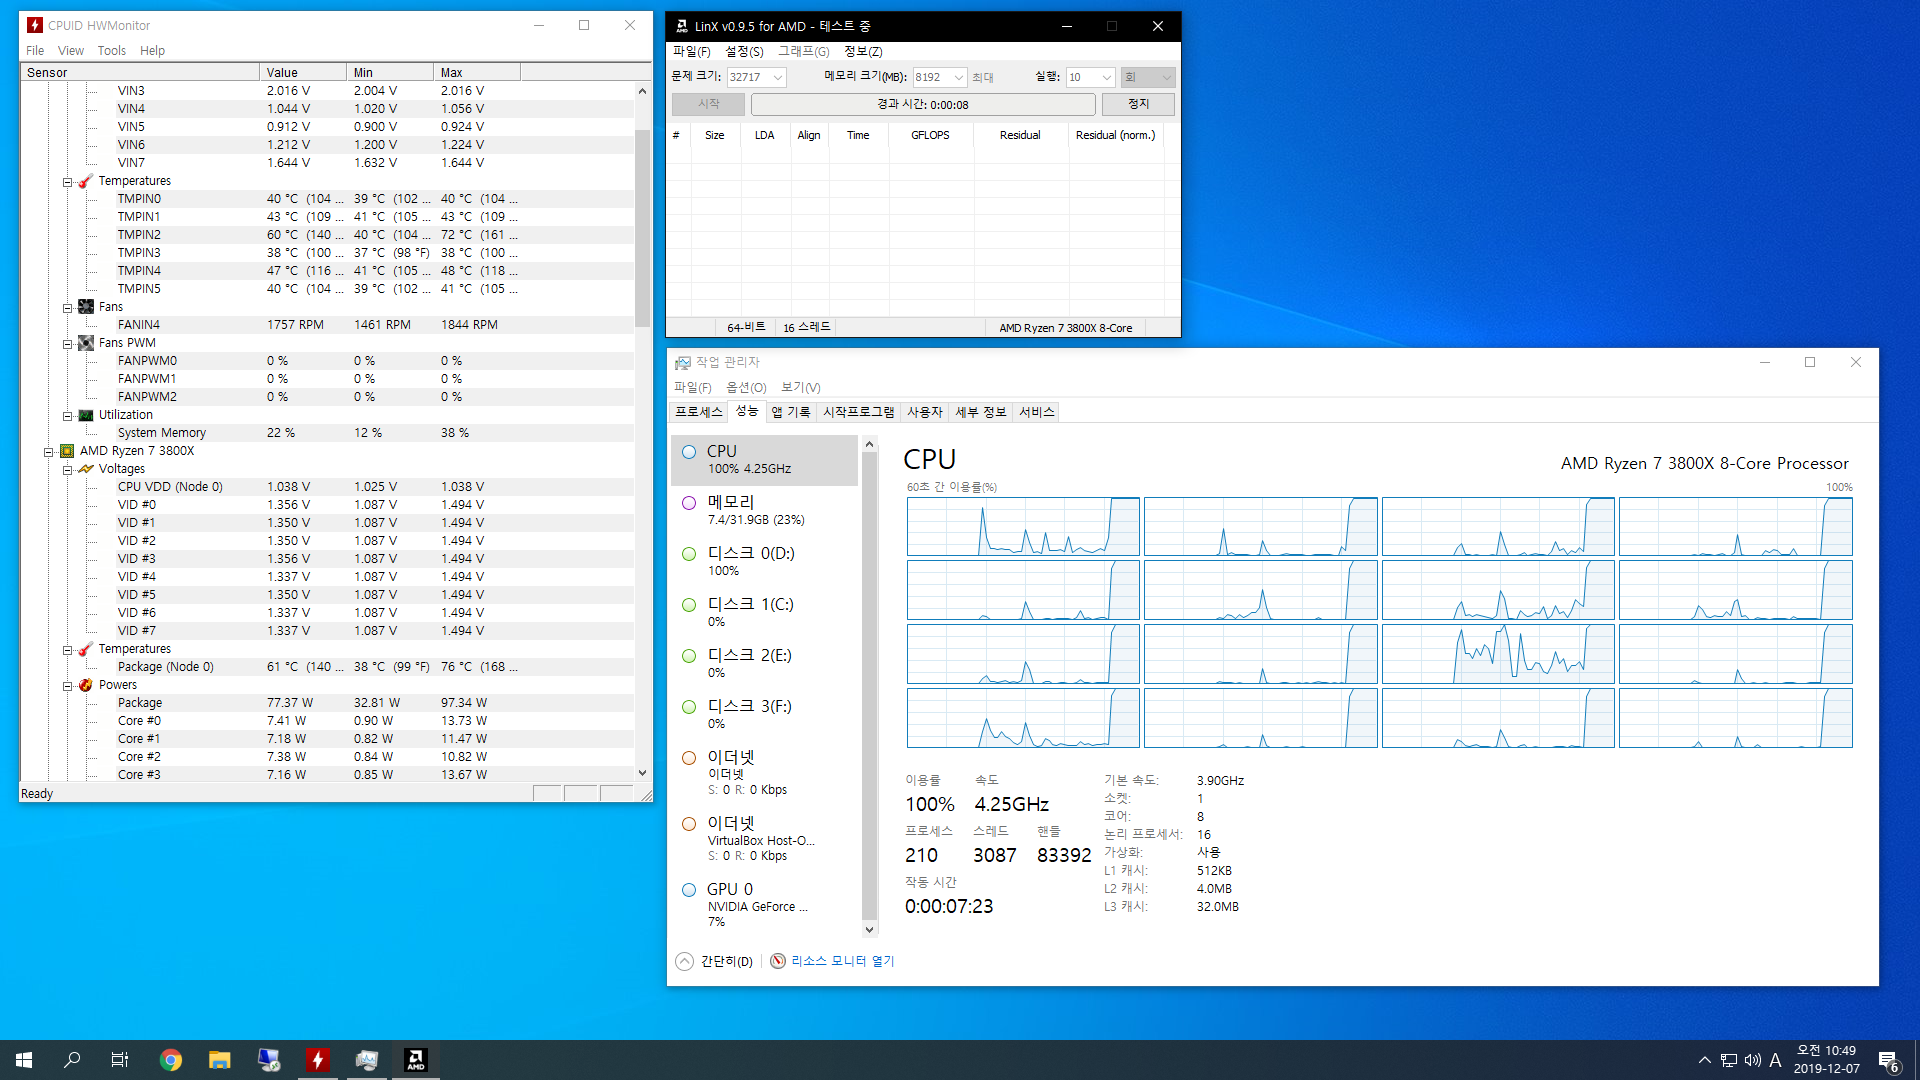Open the Tools menu in HWMonitor
The width and height of the screenshot is (1920, 1080).
111,51
